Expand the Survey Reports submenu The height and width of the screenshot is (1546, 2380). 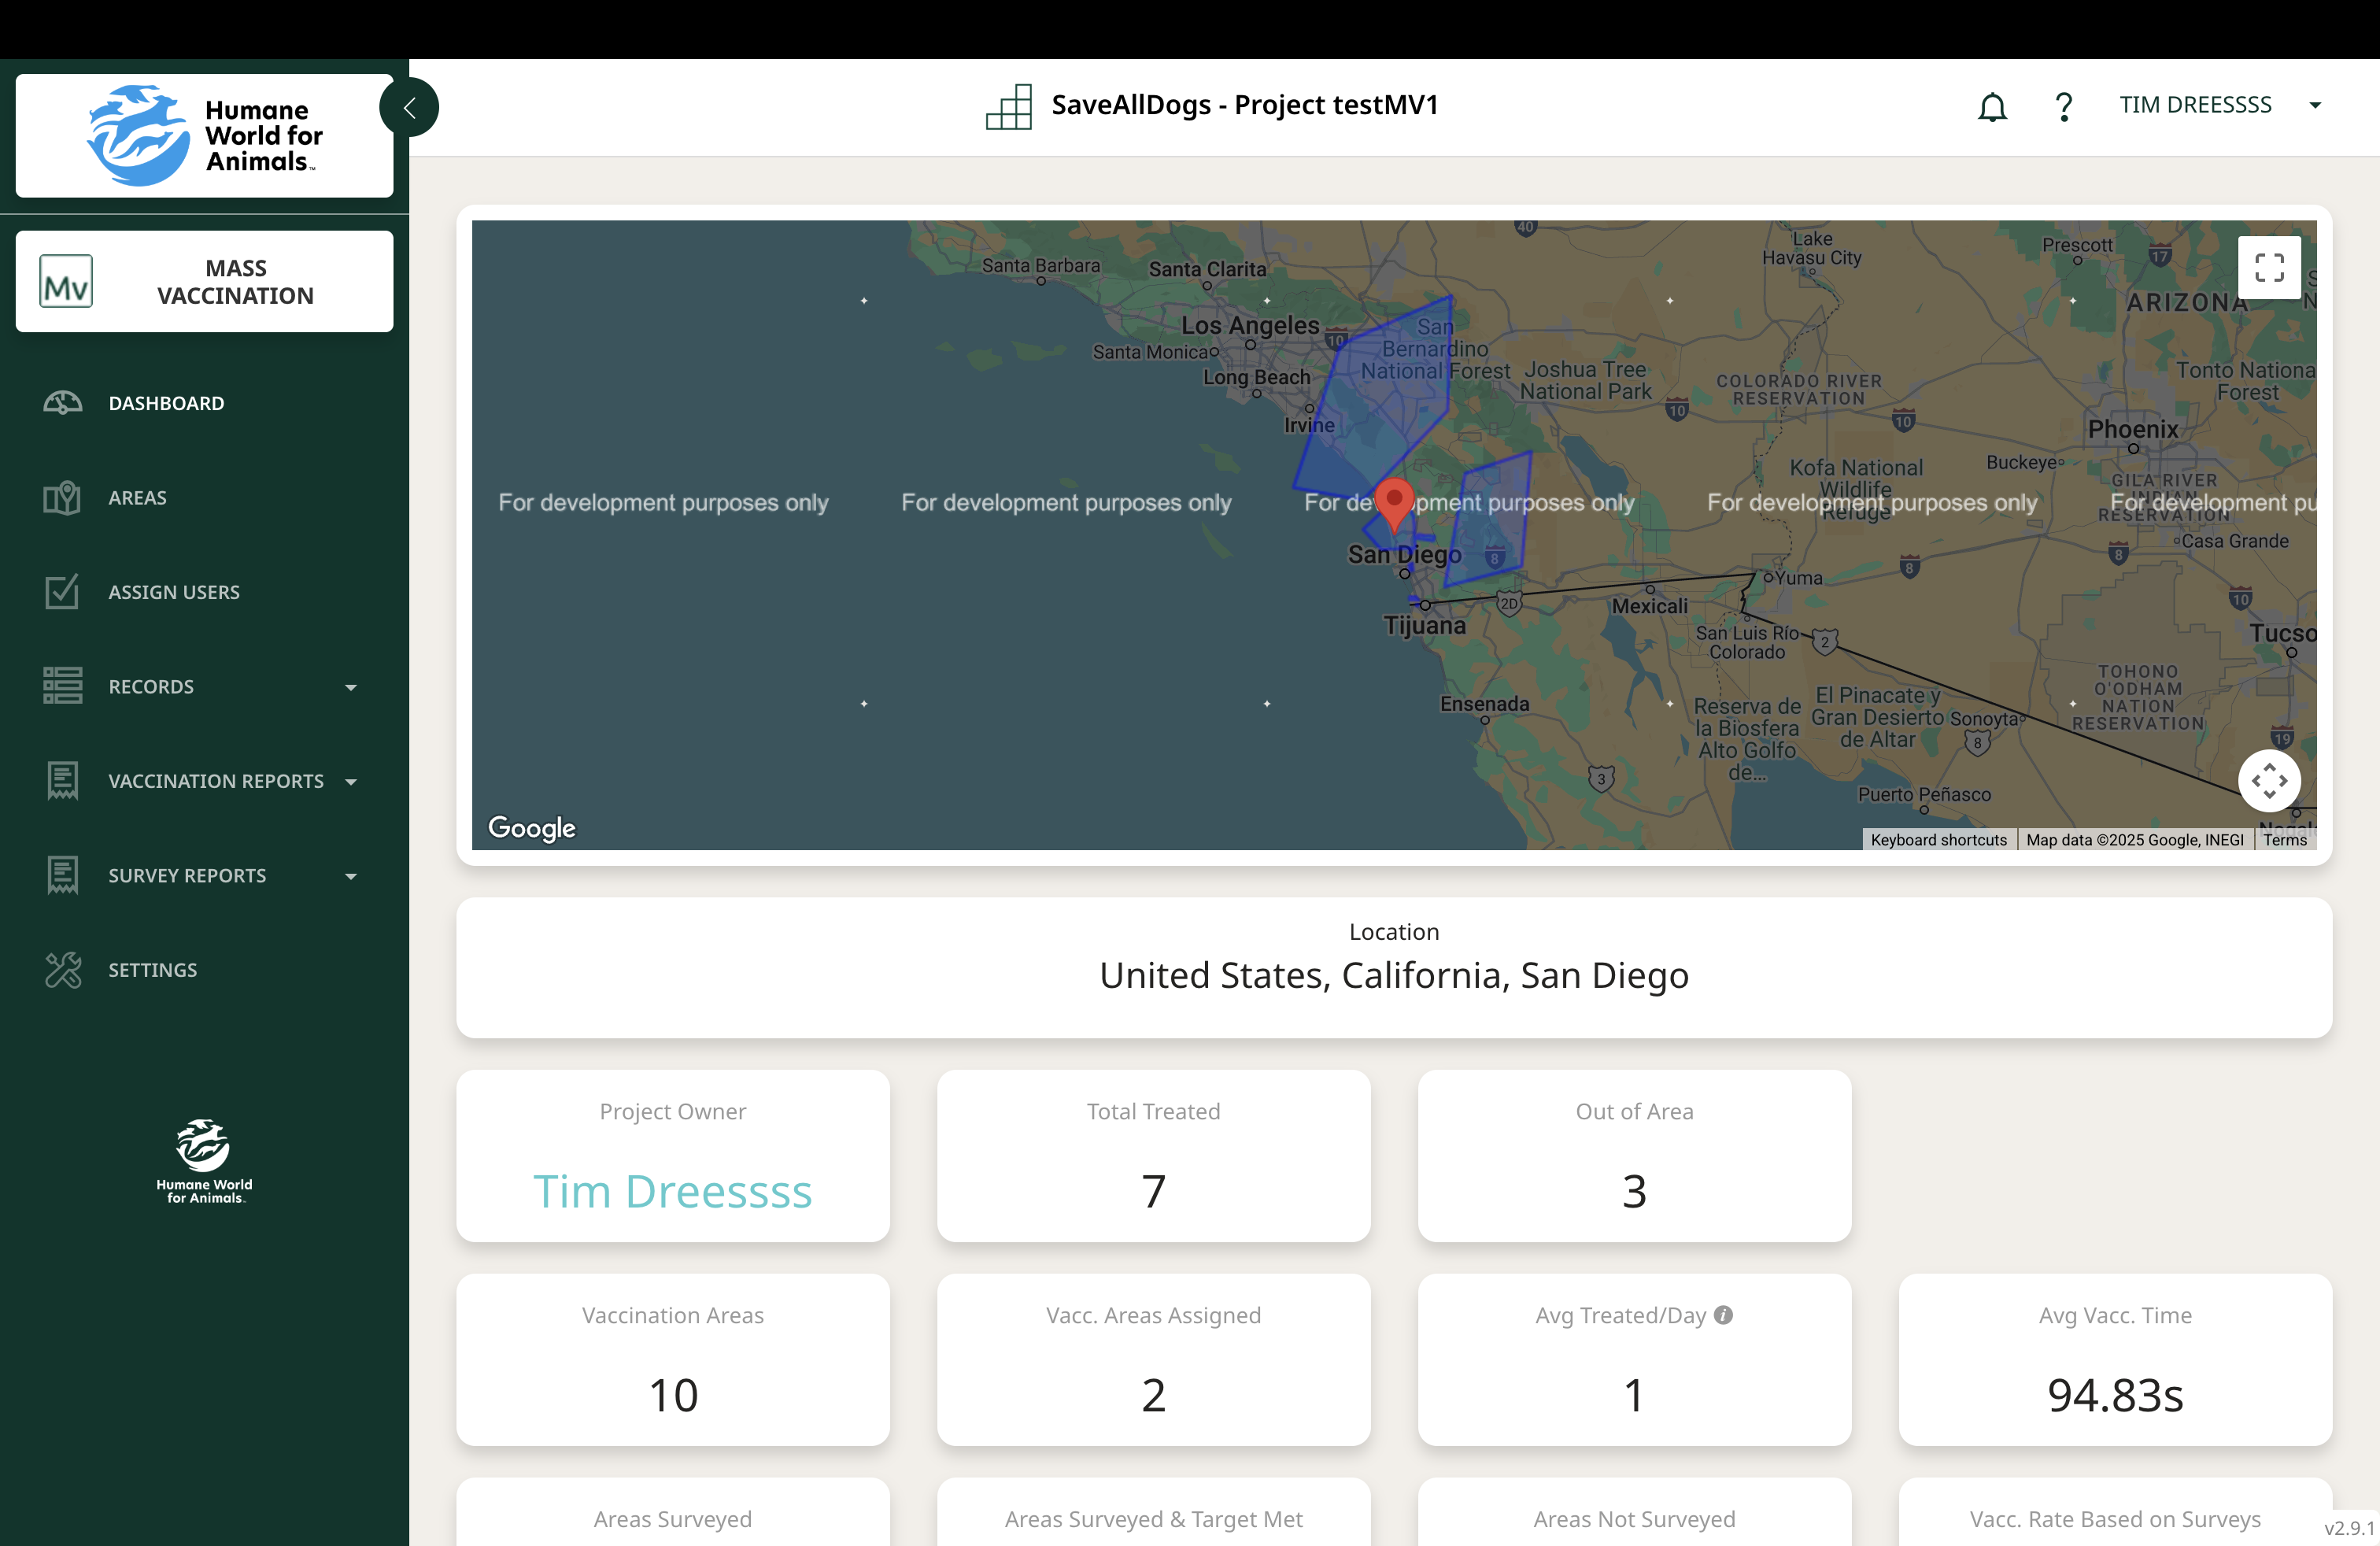[350, 876]
